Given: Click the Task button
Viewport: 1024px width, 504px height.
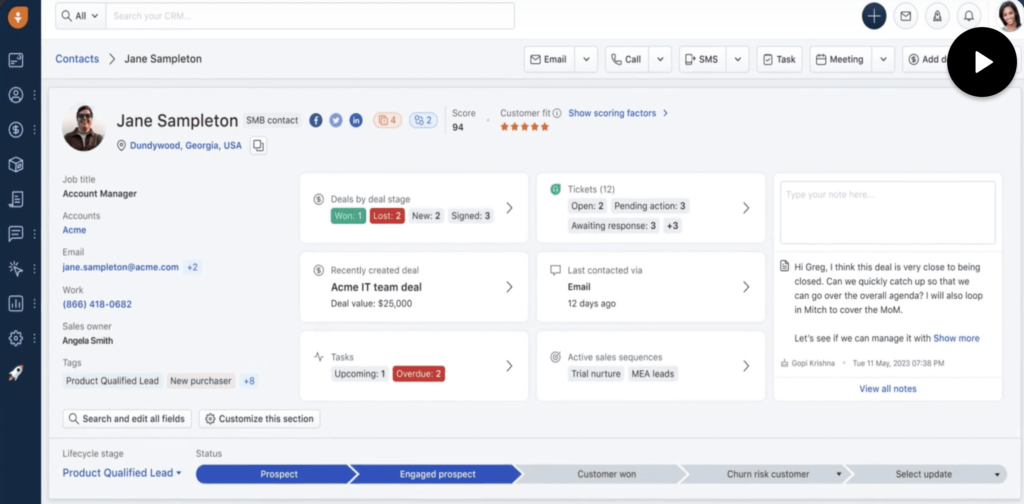Looking at the screenshot, I should point(779,60).
